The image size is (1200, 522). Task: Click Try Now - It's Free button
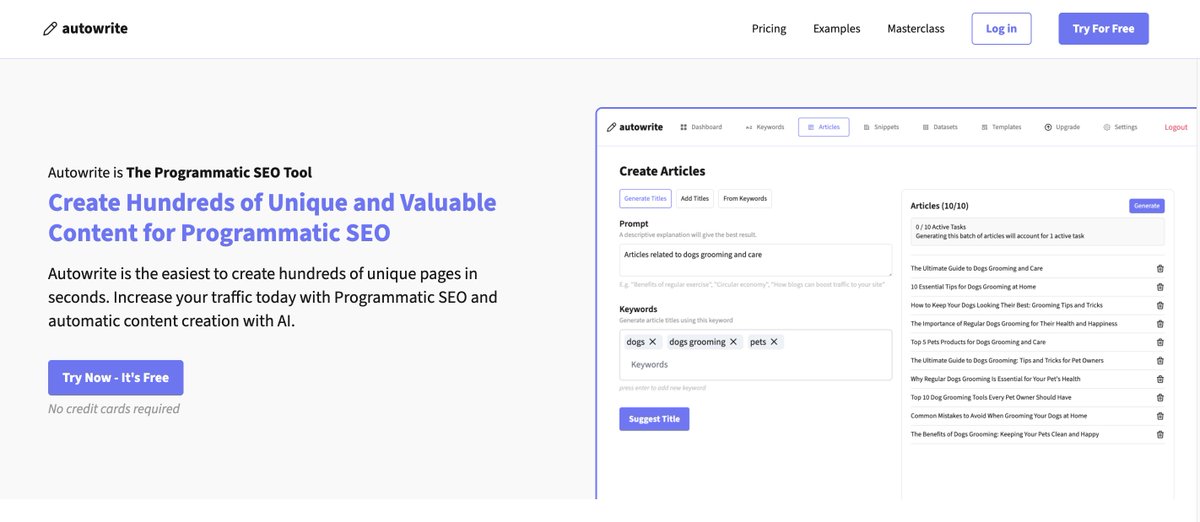click(116, 377)
